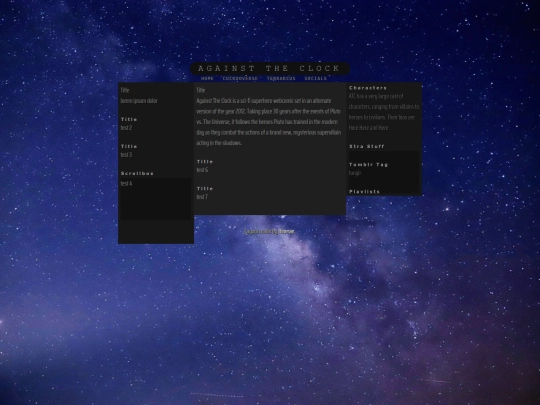Click inside the Scrollbox area with 'test 4'
540x405 pixels.
tap(156, 199)
